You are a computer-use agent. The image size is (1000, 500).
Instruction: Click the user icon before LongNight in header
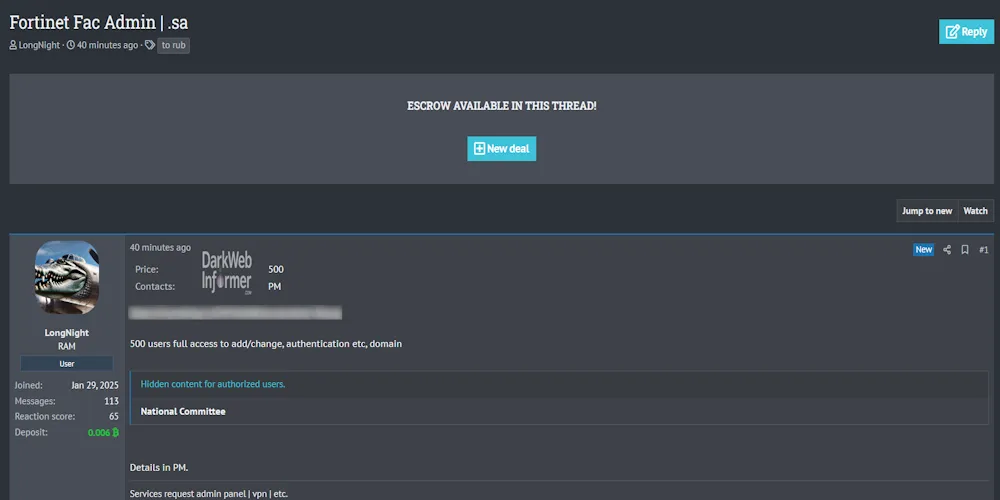coord(13,45)
